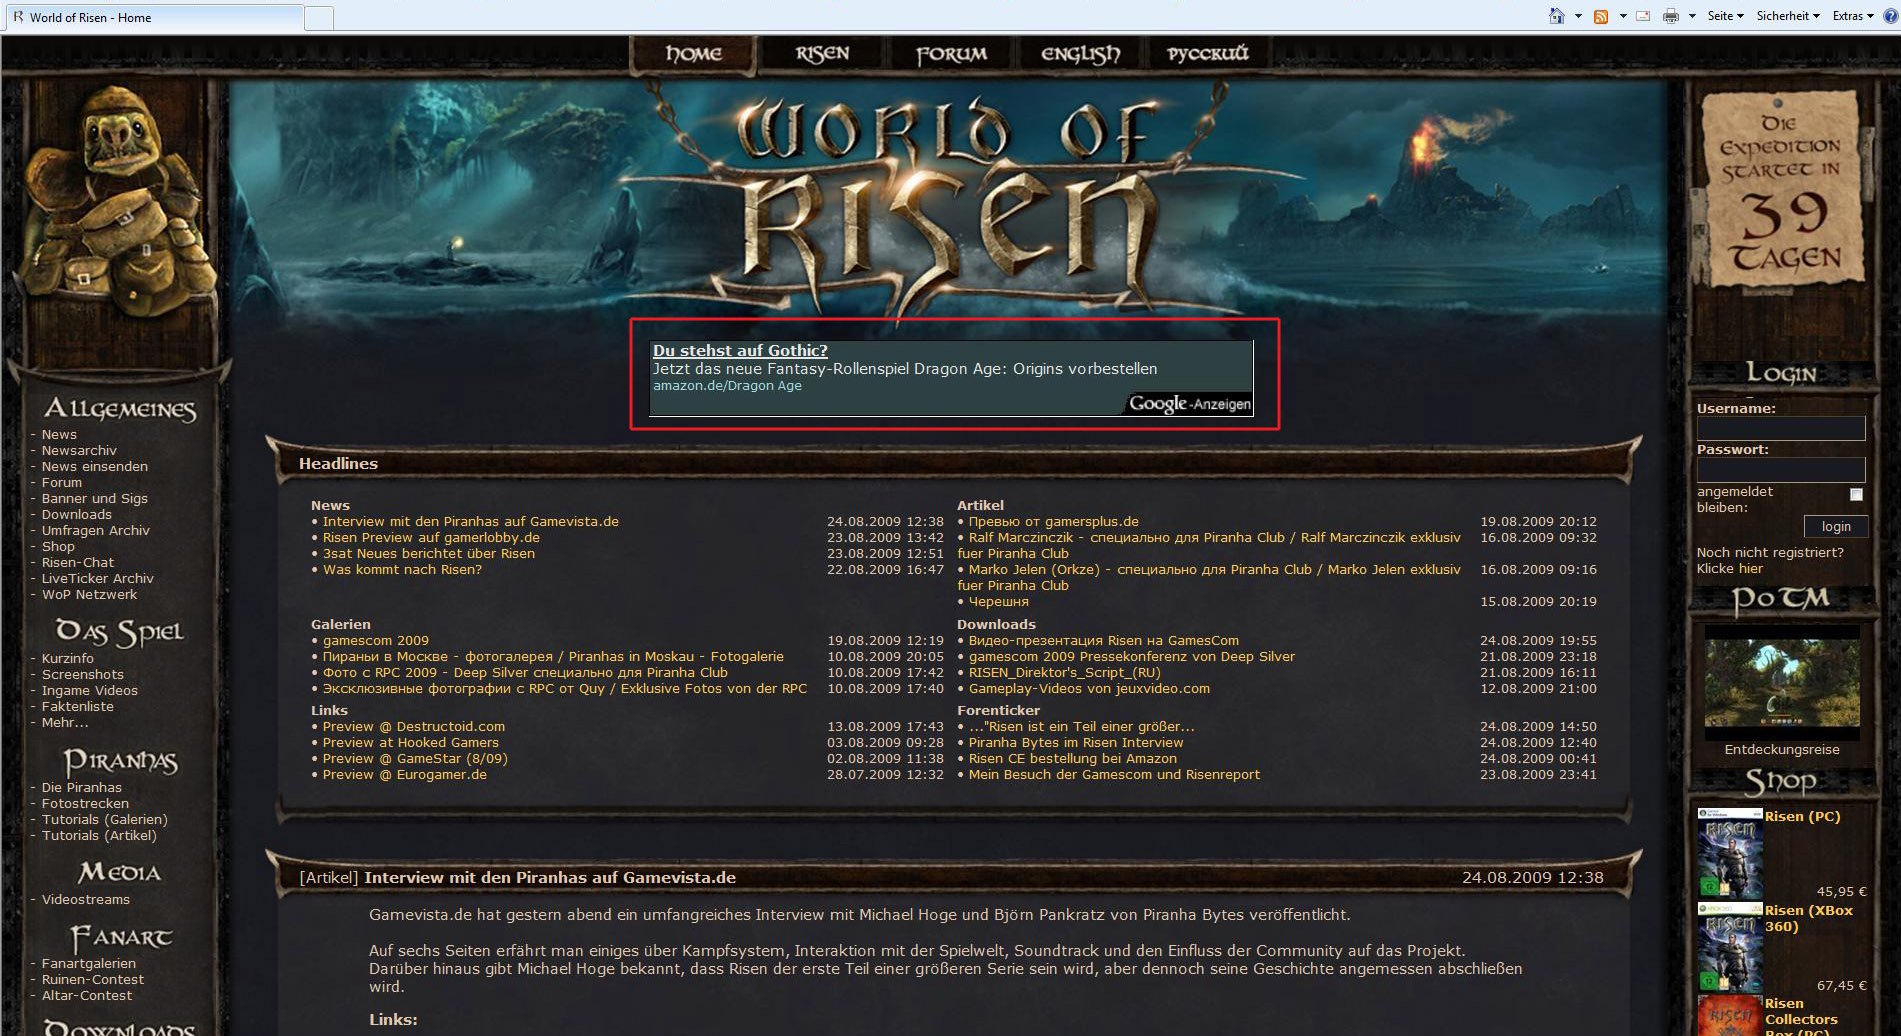Open the Seite dropdown menu
The height and width of the screenshot is (1036, 1901).
1725,16
